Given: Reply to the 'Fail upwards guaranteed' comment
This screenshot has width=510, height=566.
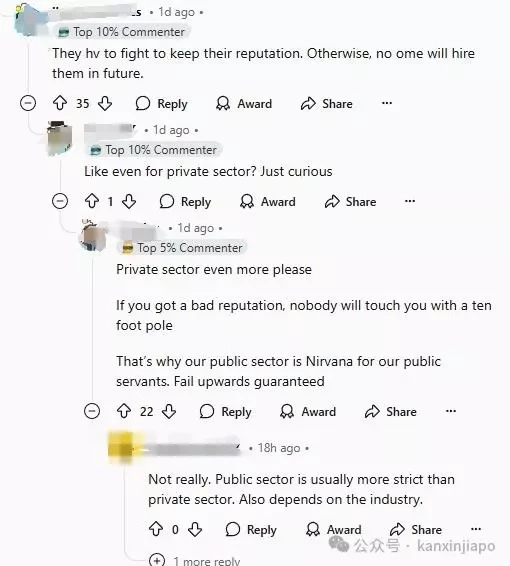Looking at the screenshot, I should click(x=226, y=412).
